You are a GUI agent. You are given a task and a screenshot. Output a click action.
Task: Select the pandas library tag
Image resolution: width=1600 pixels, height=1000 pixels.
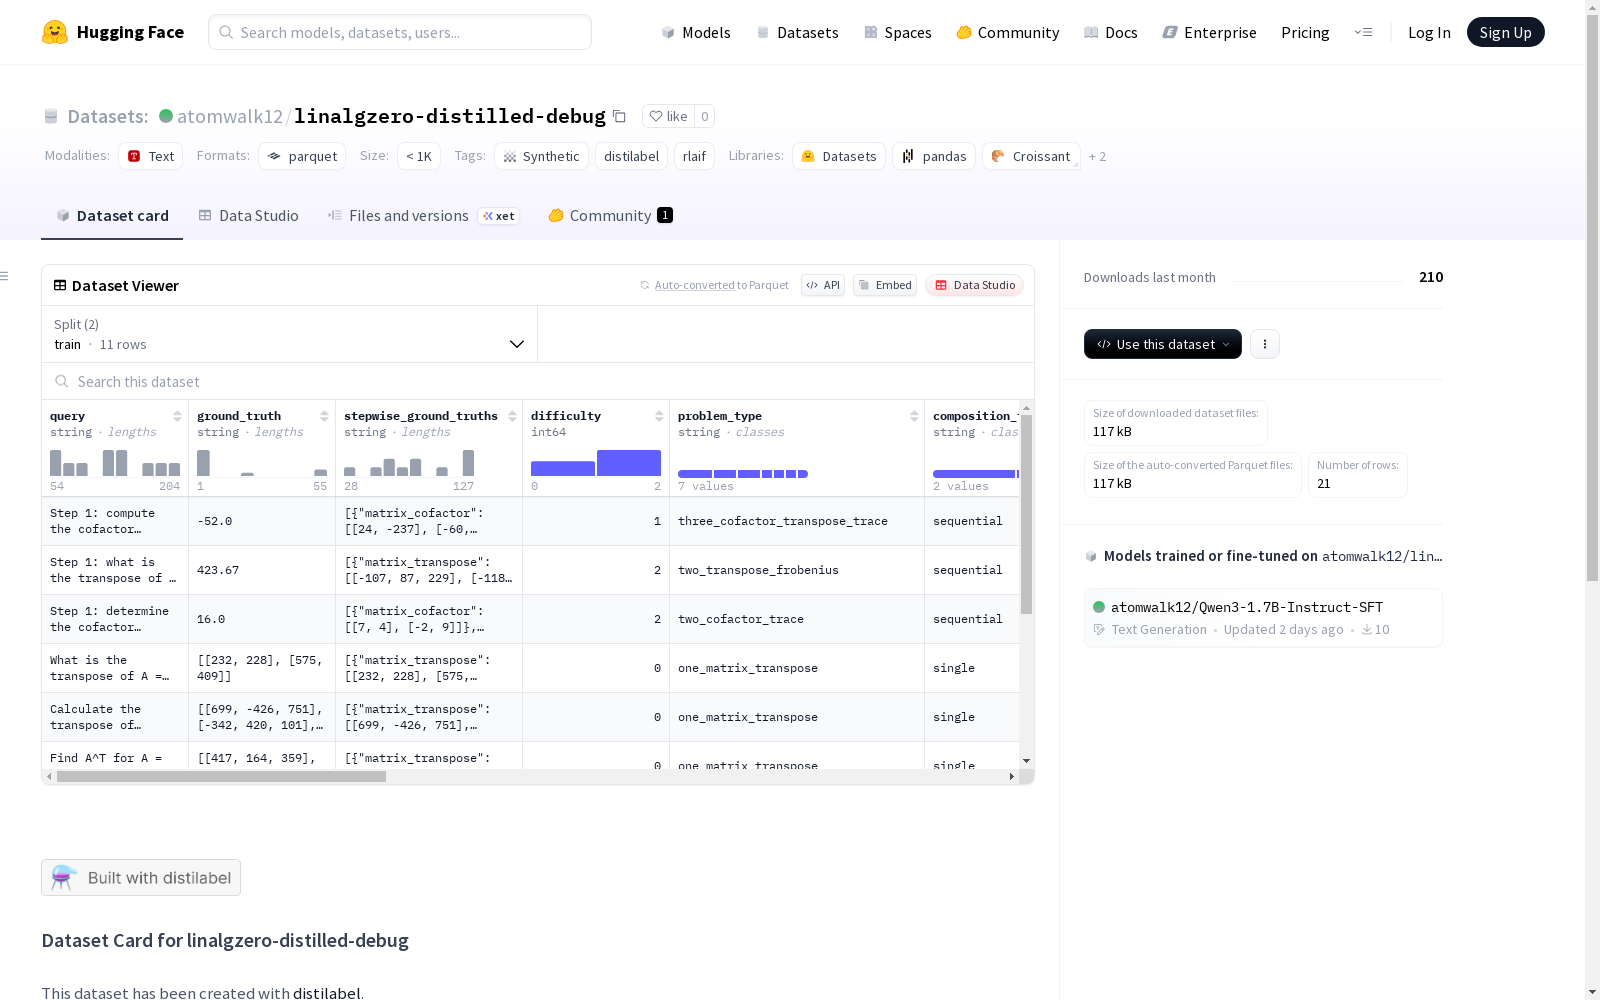934,156
